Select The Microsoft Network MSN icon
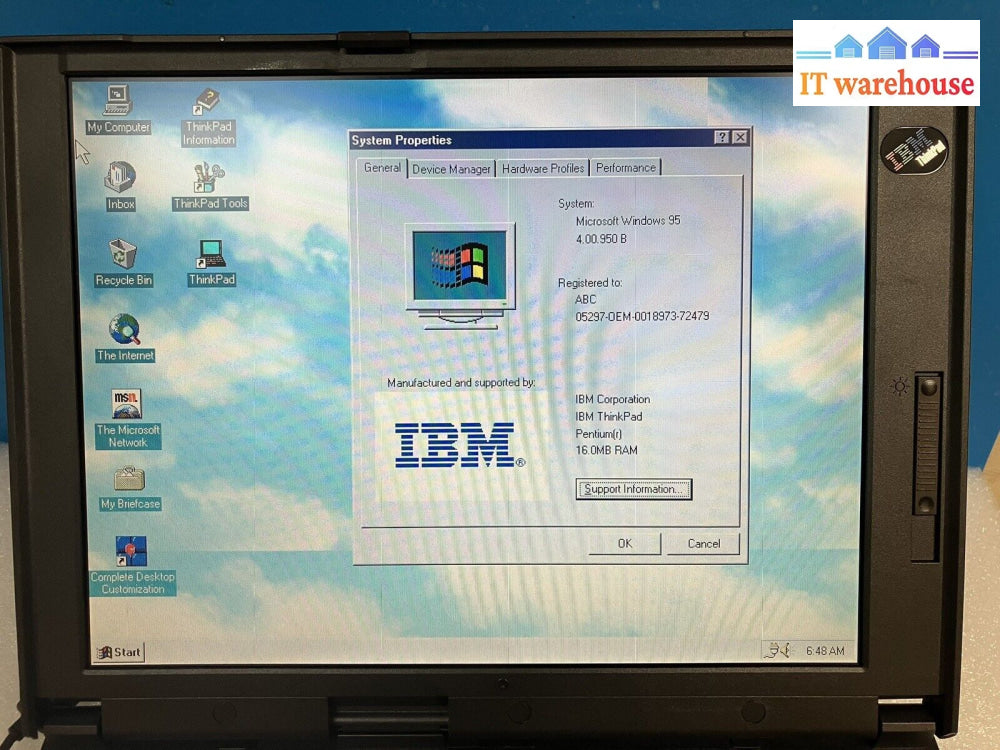The width and height of the screenshot is (1000, 750). click(x=127, y=405)
